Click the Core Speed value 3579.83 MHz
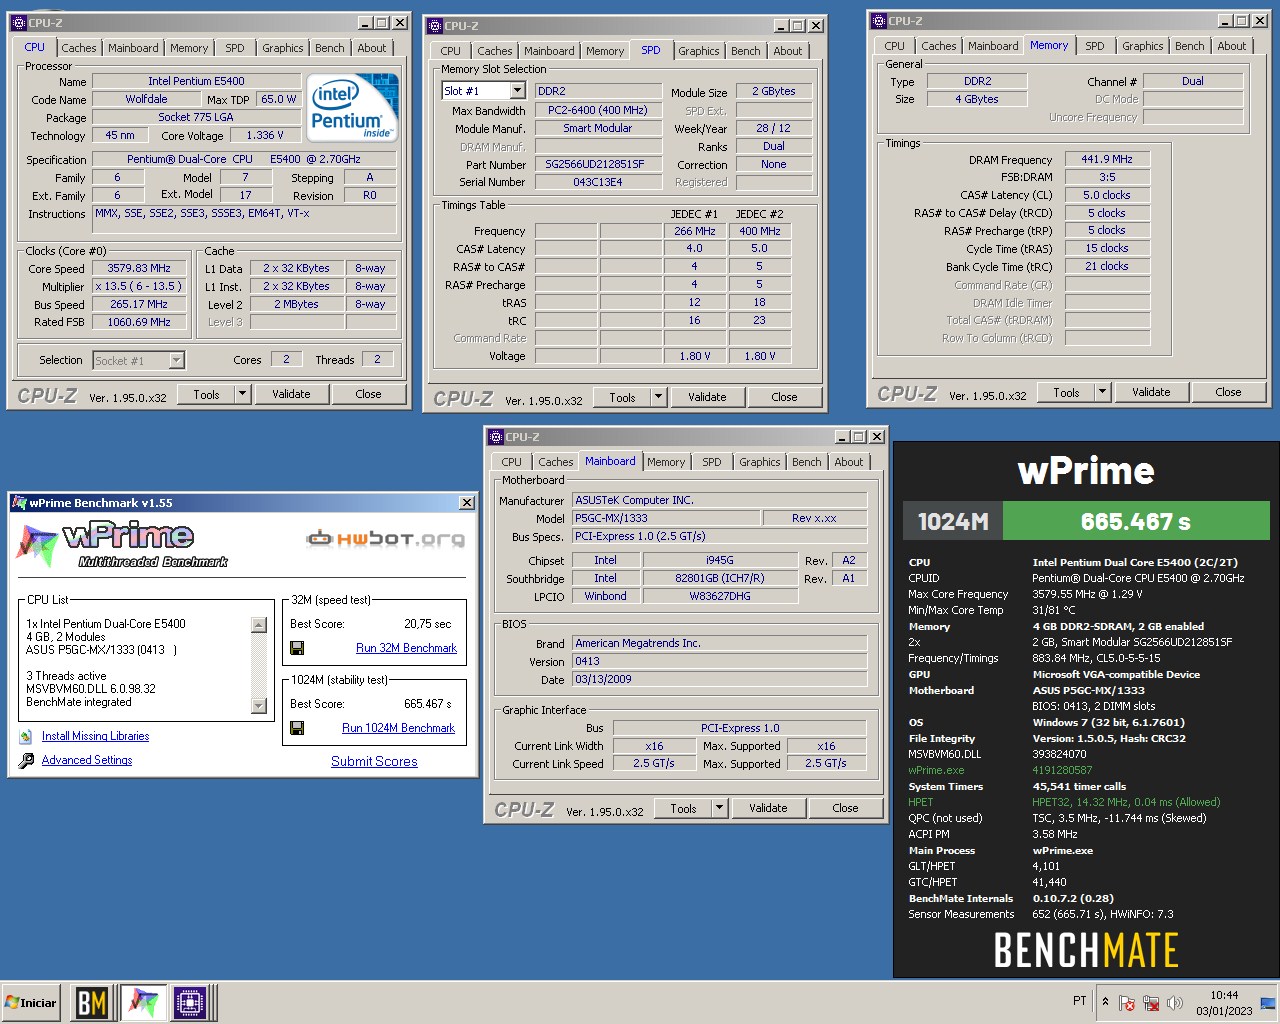The width and height of the screenshot is (1280, 1024). pyautogui.click(x=139, y=268)
